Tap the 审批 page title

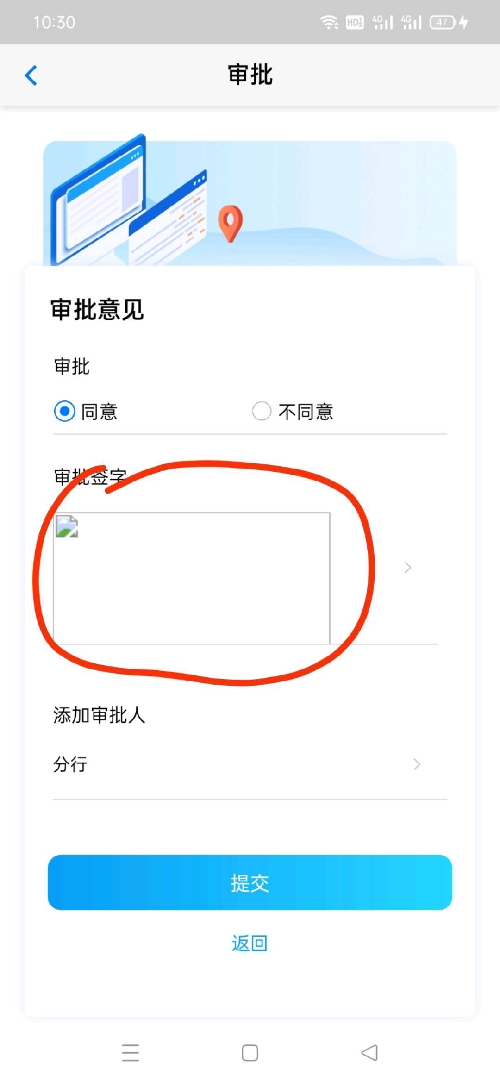pos(250,75)
